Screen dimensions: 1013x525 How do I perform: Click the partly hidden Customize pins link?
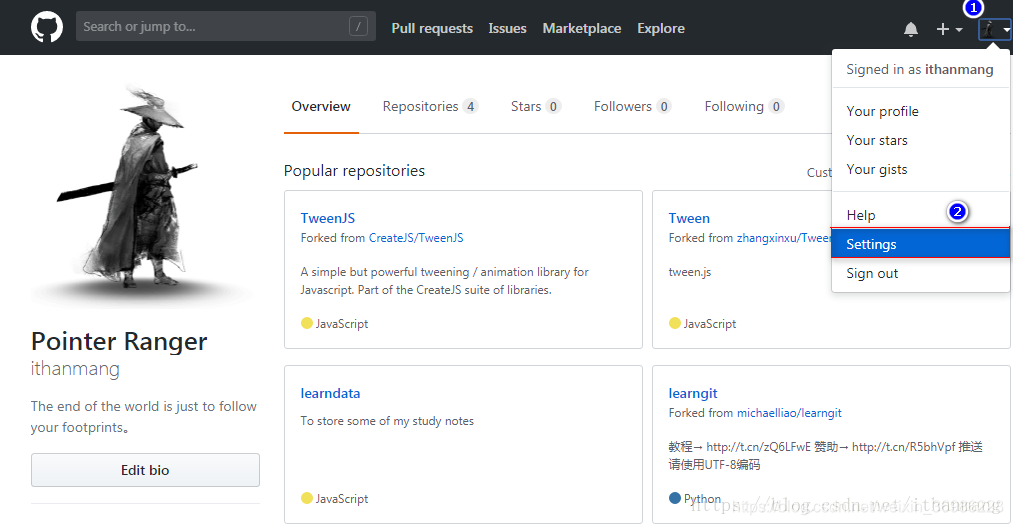[x=819, y=172]
